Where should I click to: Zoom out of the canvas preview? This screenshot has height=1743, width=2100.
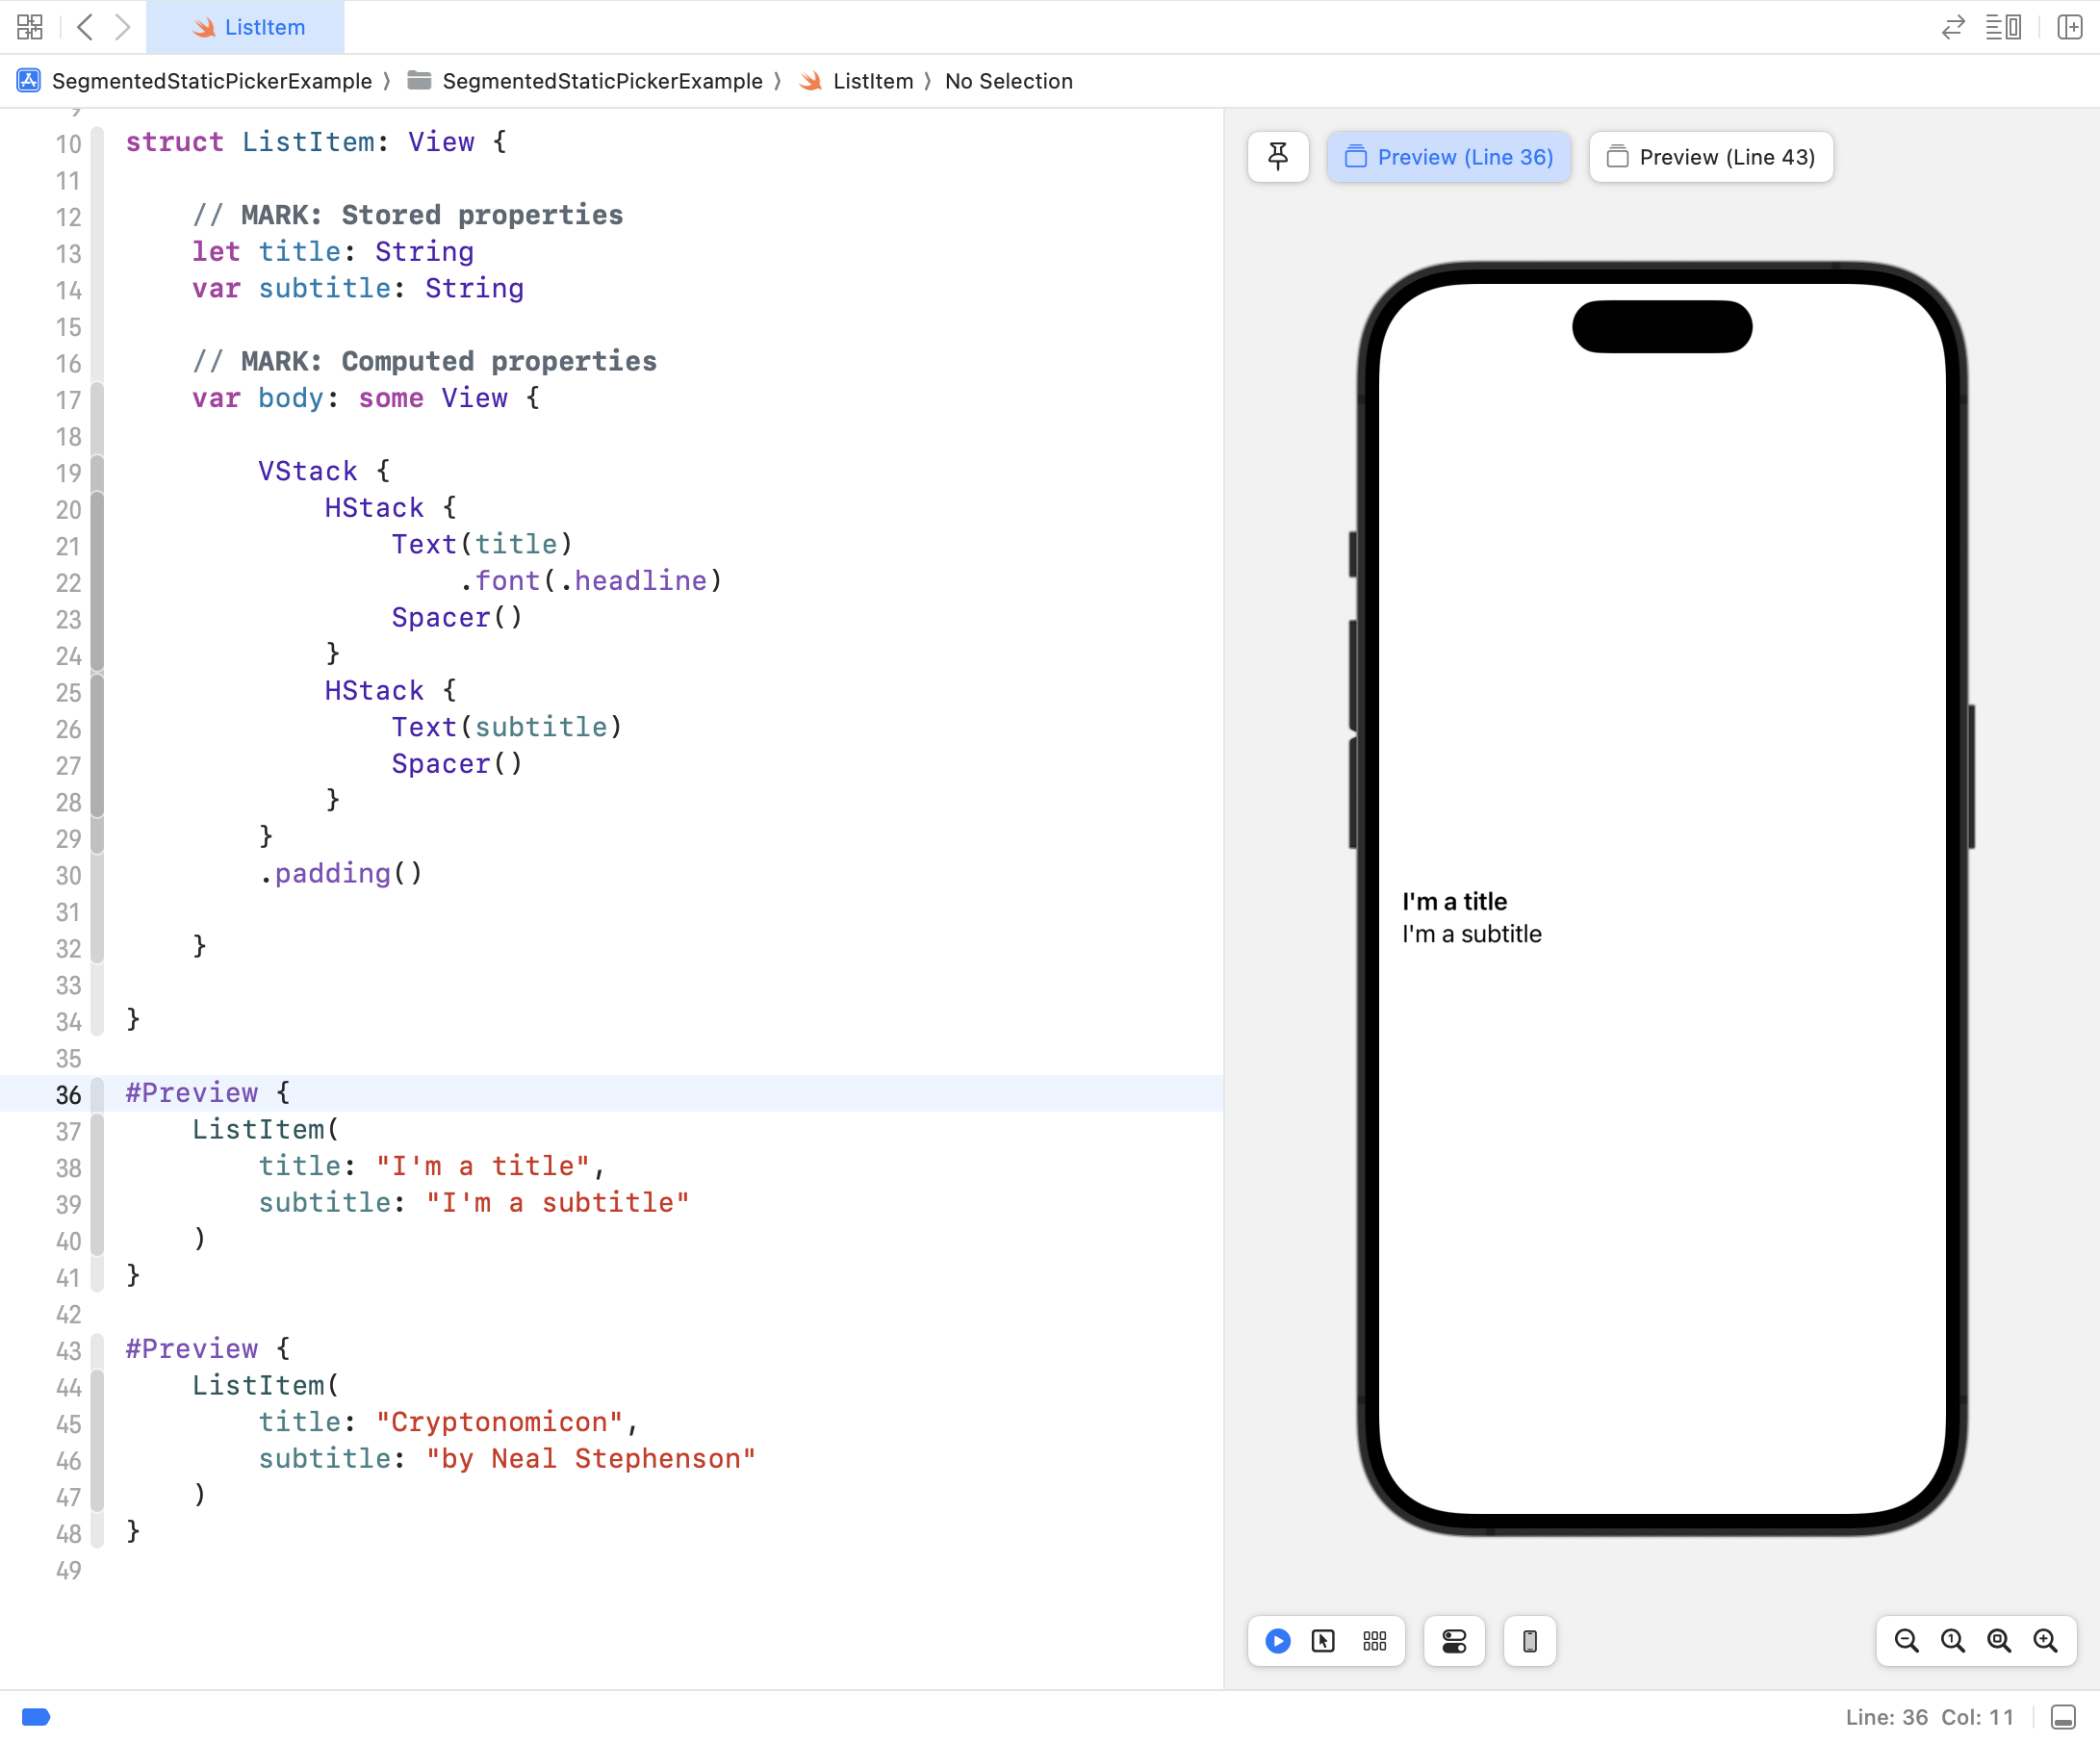click(x=1906, y=1641)
